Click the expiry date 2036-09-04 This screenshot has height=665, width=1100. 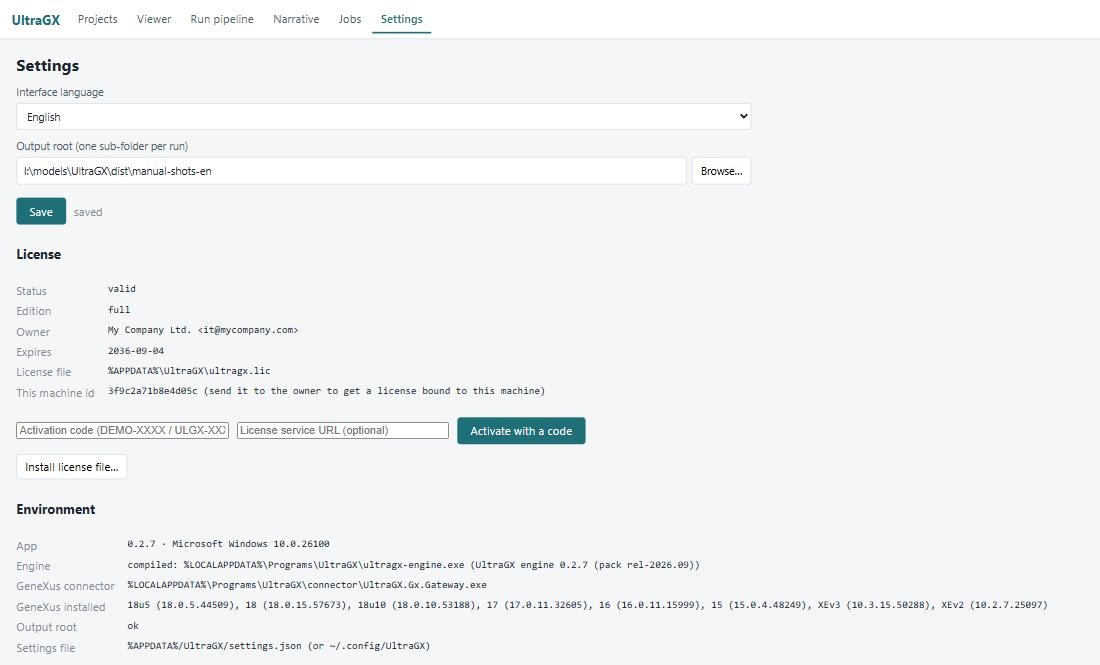pos(136,351)
